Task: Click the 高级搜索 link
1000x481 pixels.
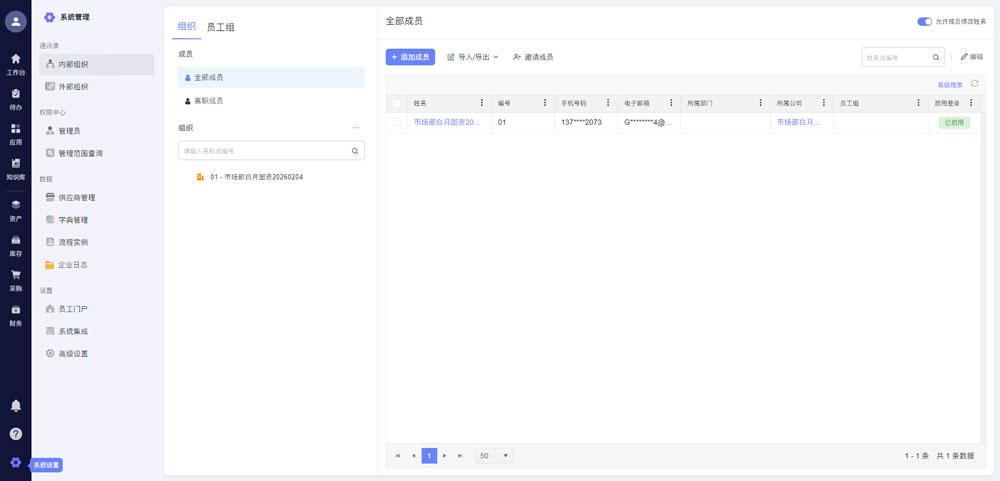Action: tap(950, 85)
